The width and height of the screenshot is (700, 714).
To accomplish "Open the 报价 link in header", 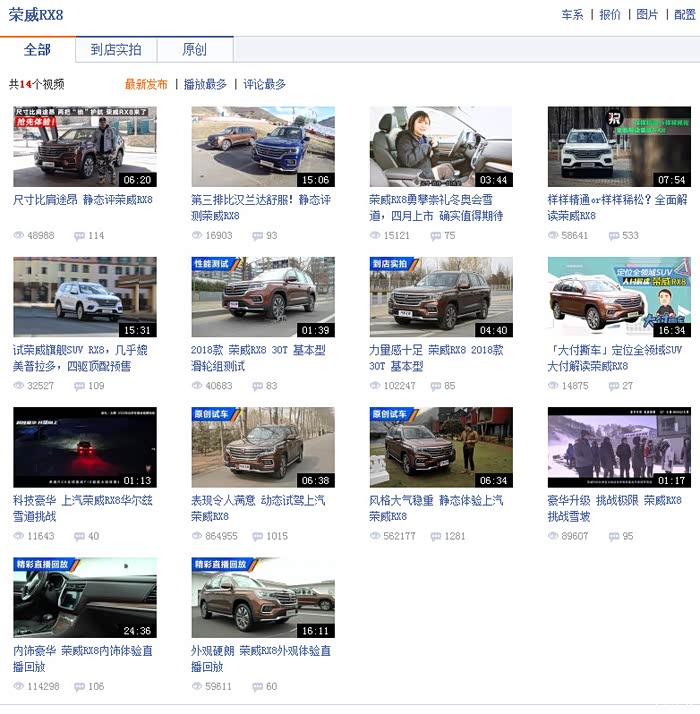I will click(610, 15).
